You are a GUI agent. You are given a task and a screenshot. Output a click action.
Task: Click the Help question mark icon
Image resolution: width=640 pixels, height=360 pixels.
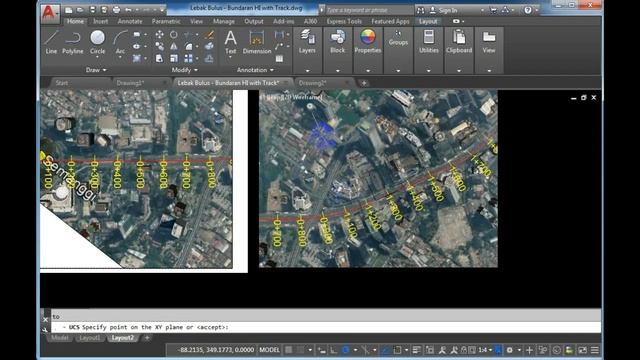528,10
